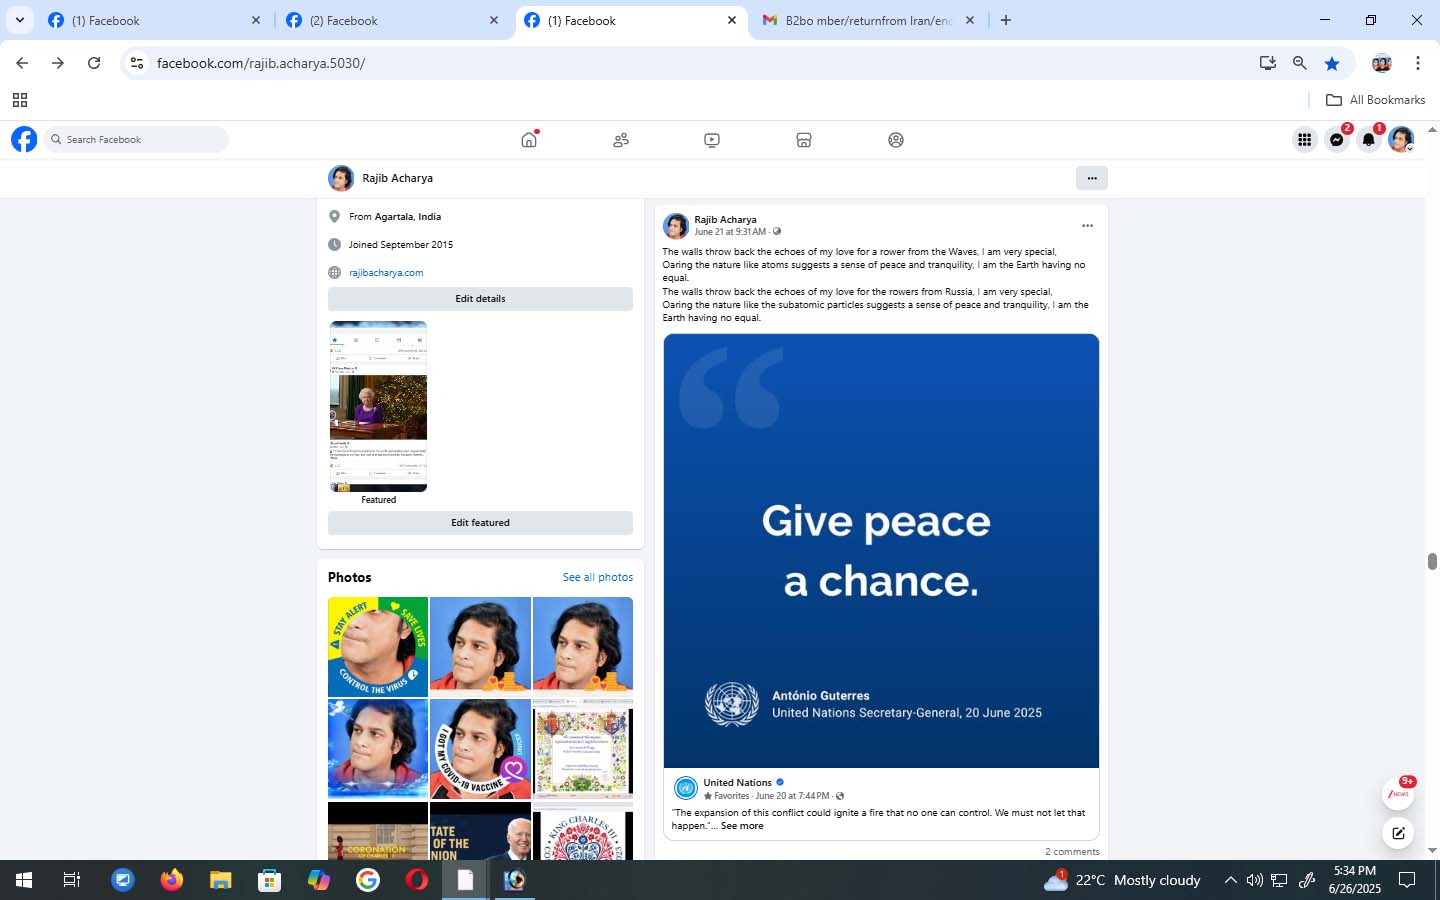Open Chrome profile avatar
Screen dimensions: 1440x900
click(1382, 63)
